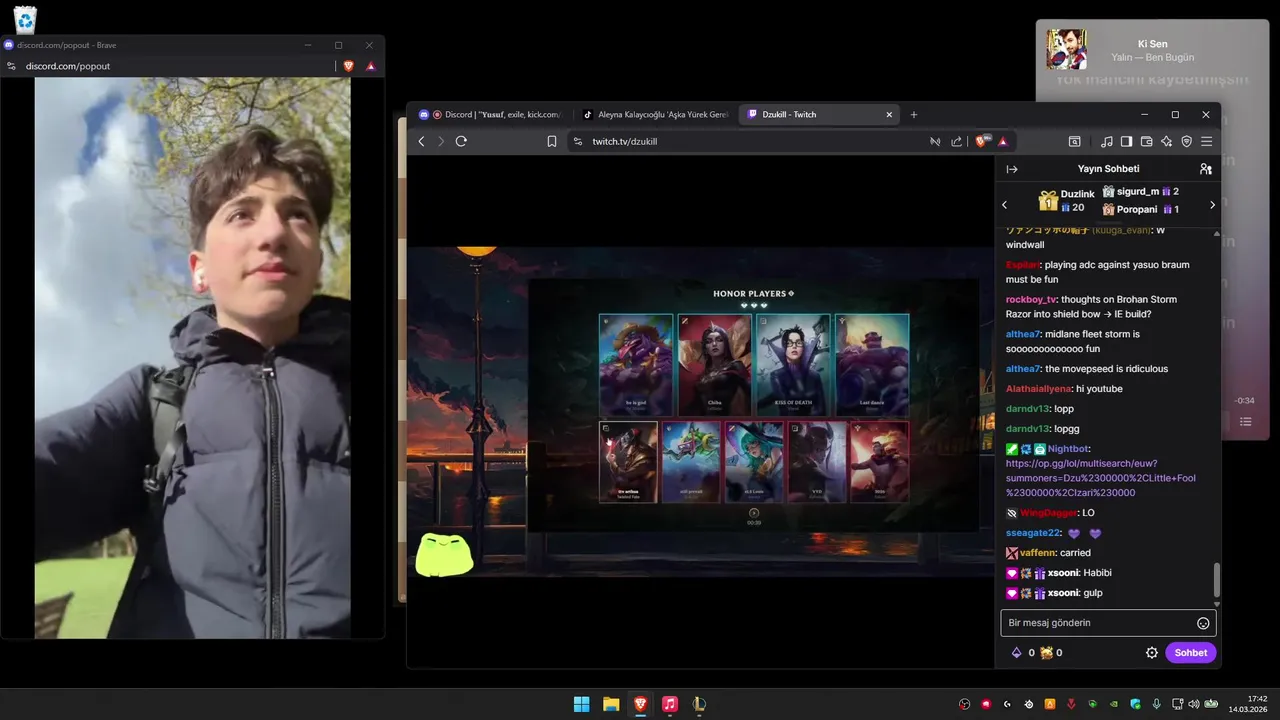Bookmark the twitch.tv/dzukill page
Image resolution: width=1280 pixels, height=720 pixels.
551,141
